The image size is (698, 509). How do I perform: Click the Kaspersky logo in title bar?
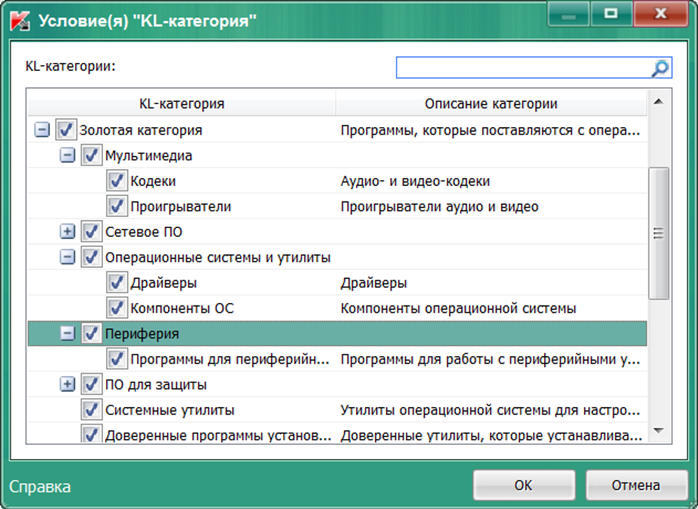point(20,20)
